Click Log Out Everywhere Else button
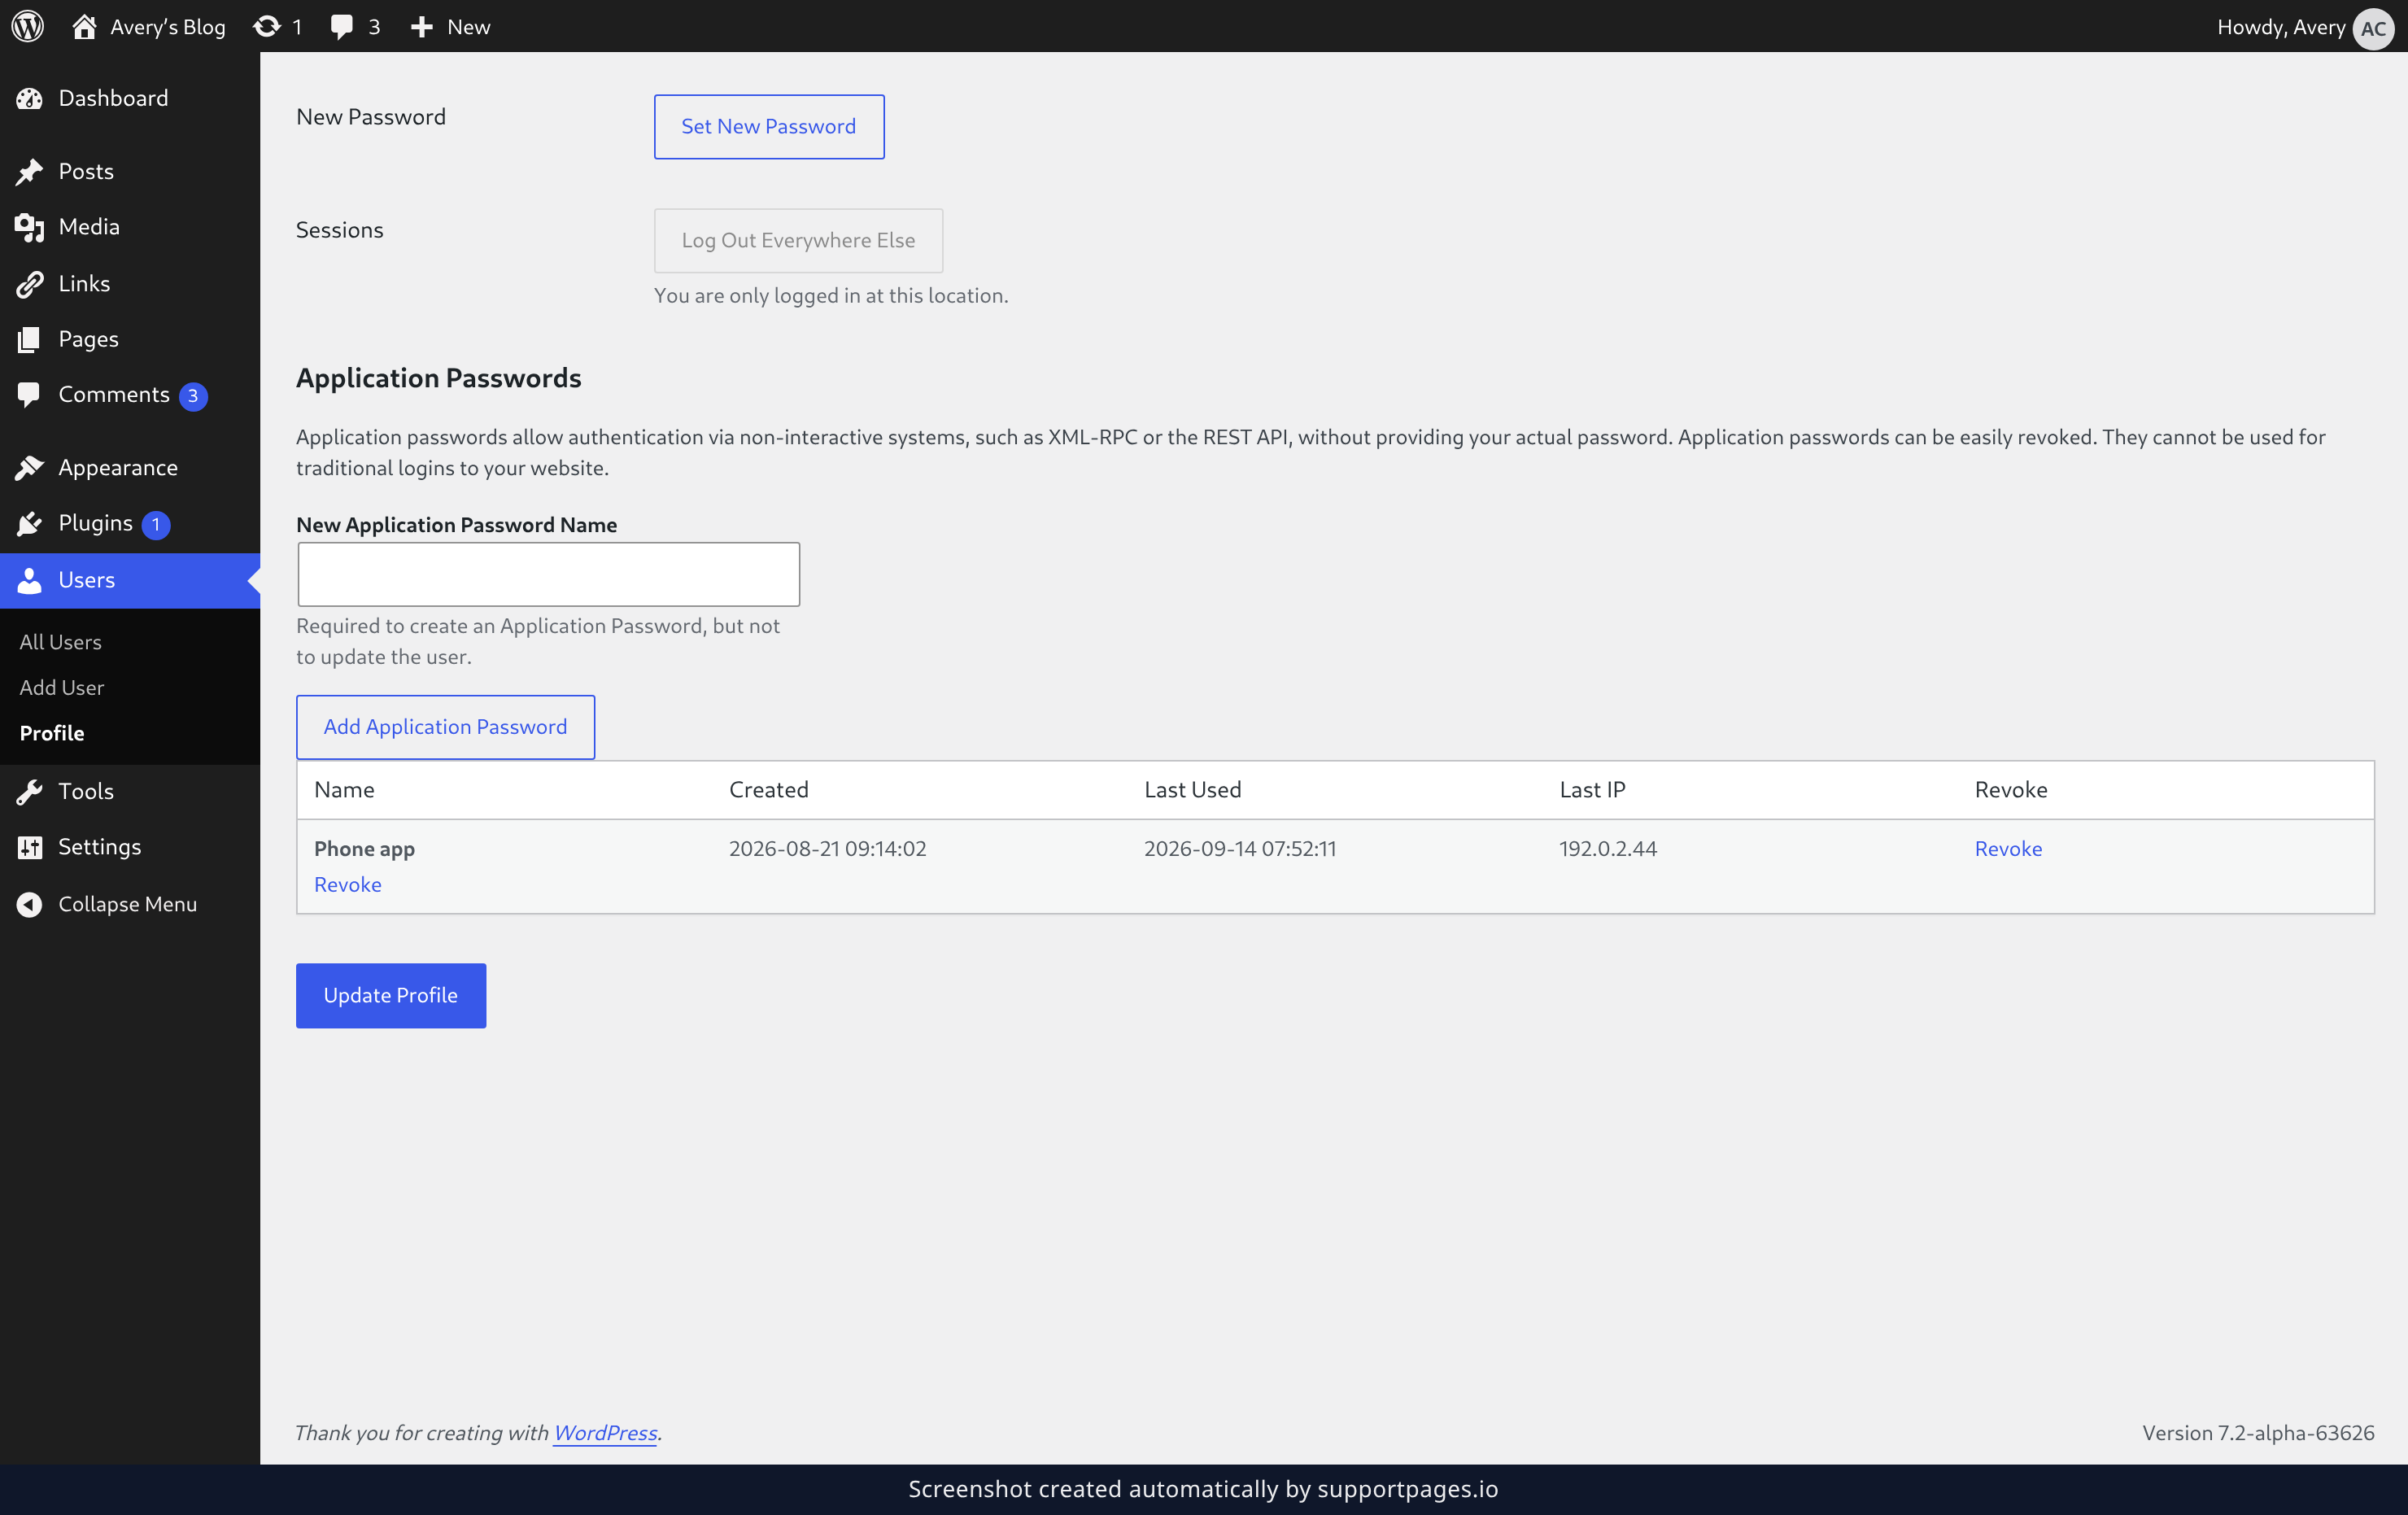The width and height of the screenshot is (2408, 1515). [x=798, y=240]
